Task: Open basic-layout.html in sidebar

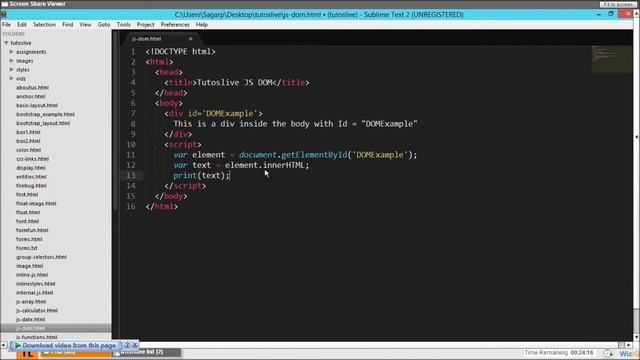Action: click(x=37, y=105)
